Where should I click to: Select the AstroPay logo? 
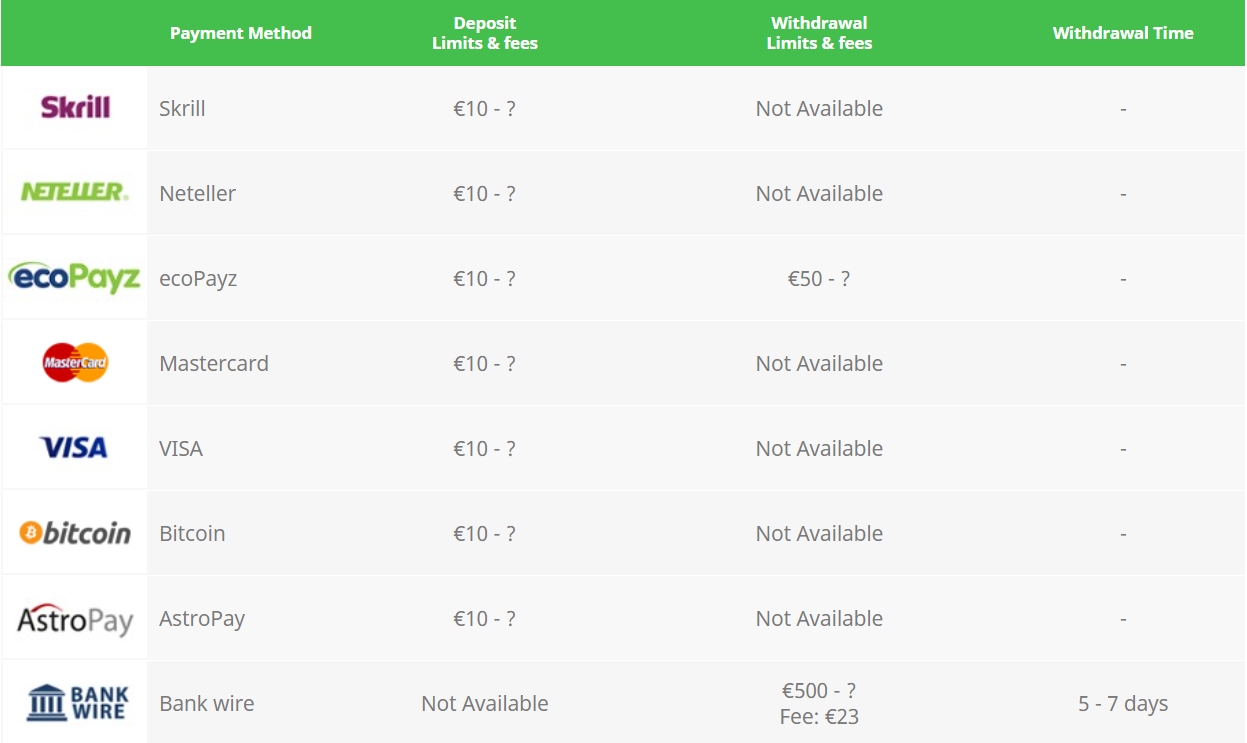[75, 619]
